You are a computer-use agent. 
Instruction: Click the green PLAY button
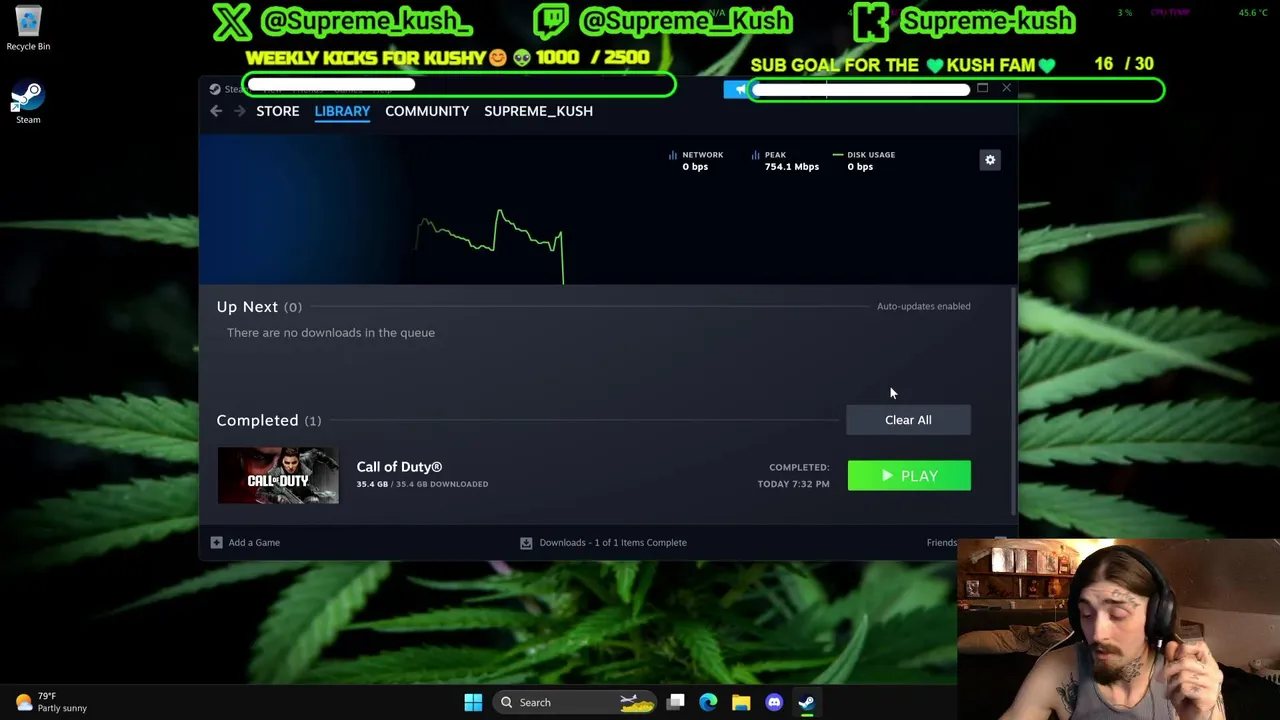click(x=909, y=476)
